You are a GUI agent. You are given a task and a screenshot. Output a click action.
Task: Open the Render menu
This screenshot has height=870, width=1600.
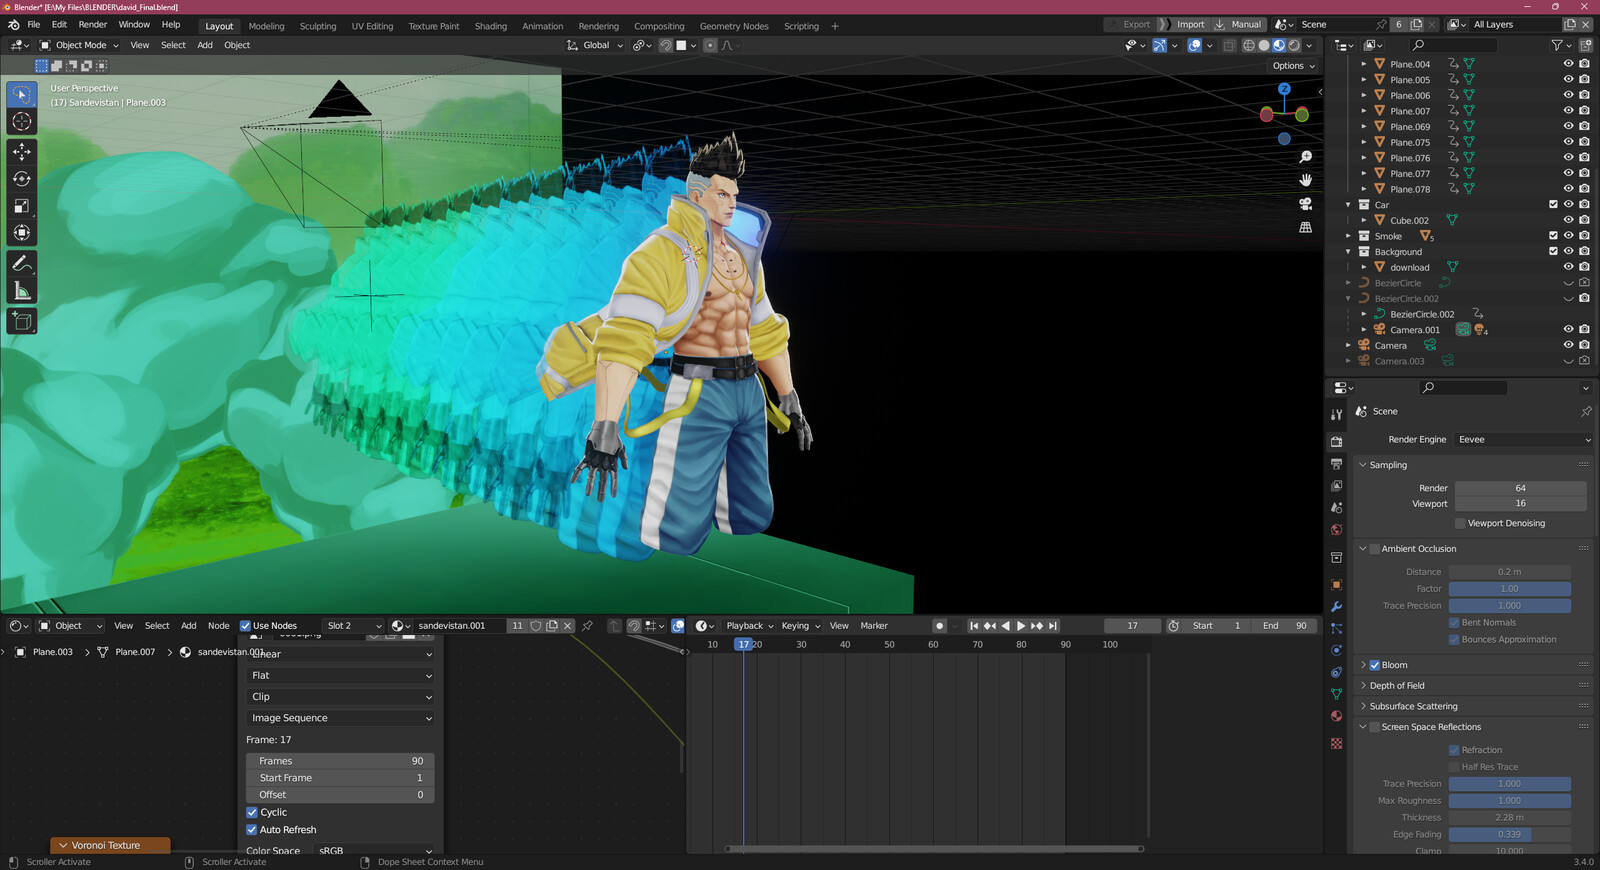[92, 25]
